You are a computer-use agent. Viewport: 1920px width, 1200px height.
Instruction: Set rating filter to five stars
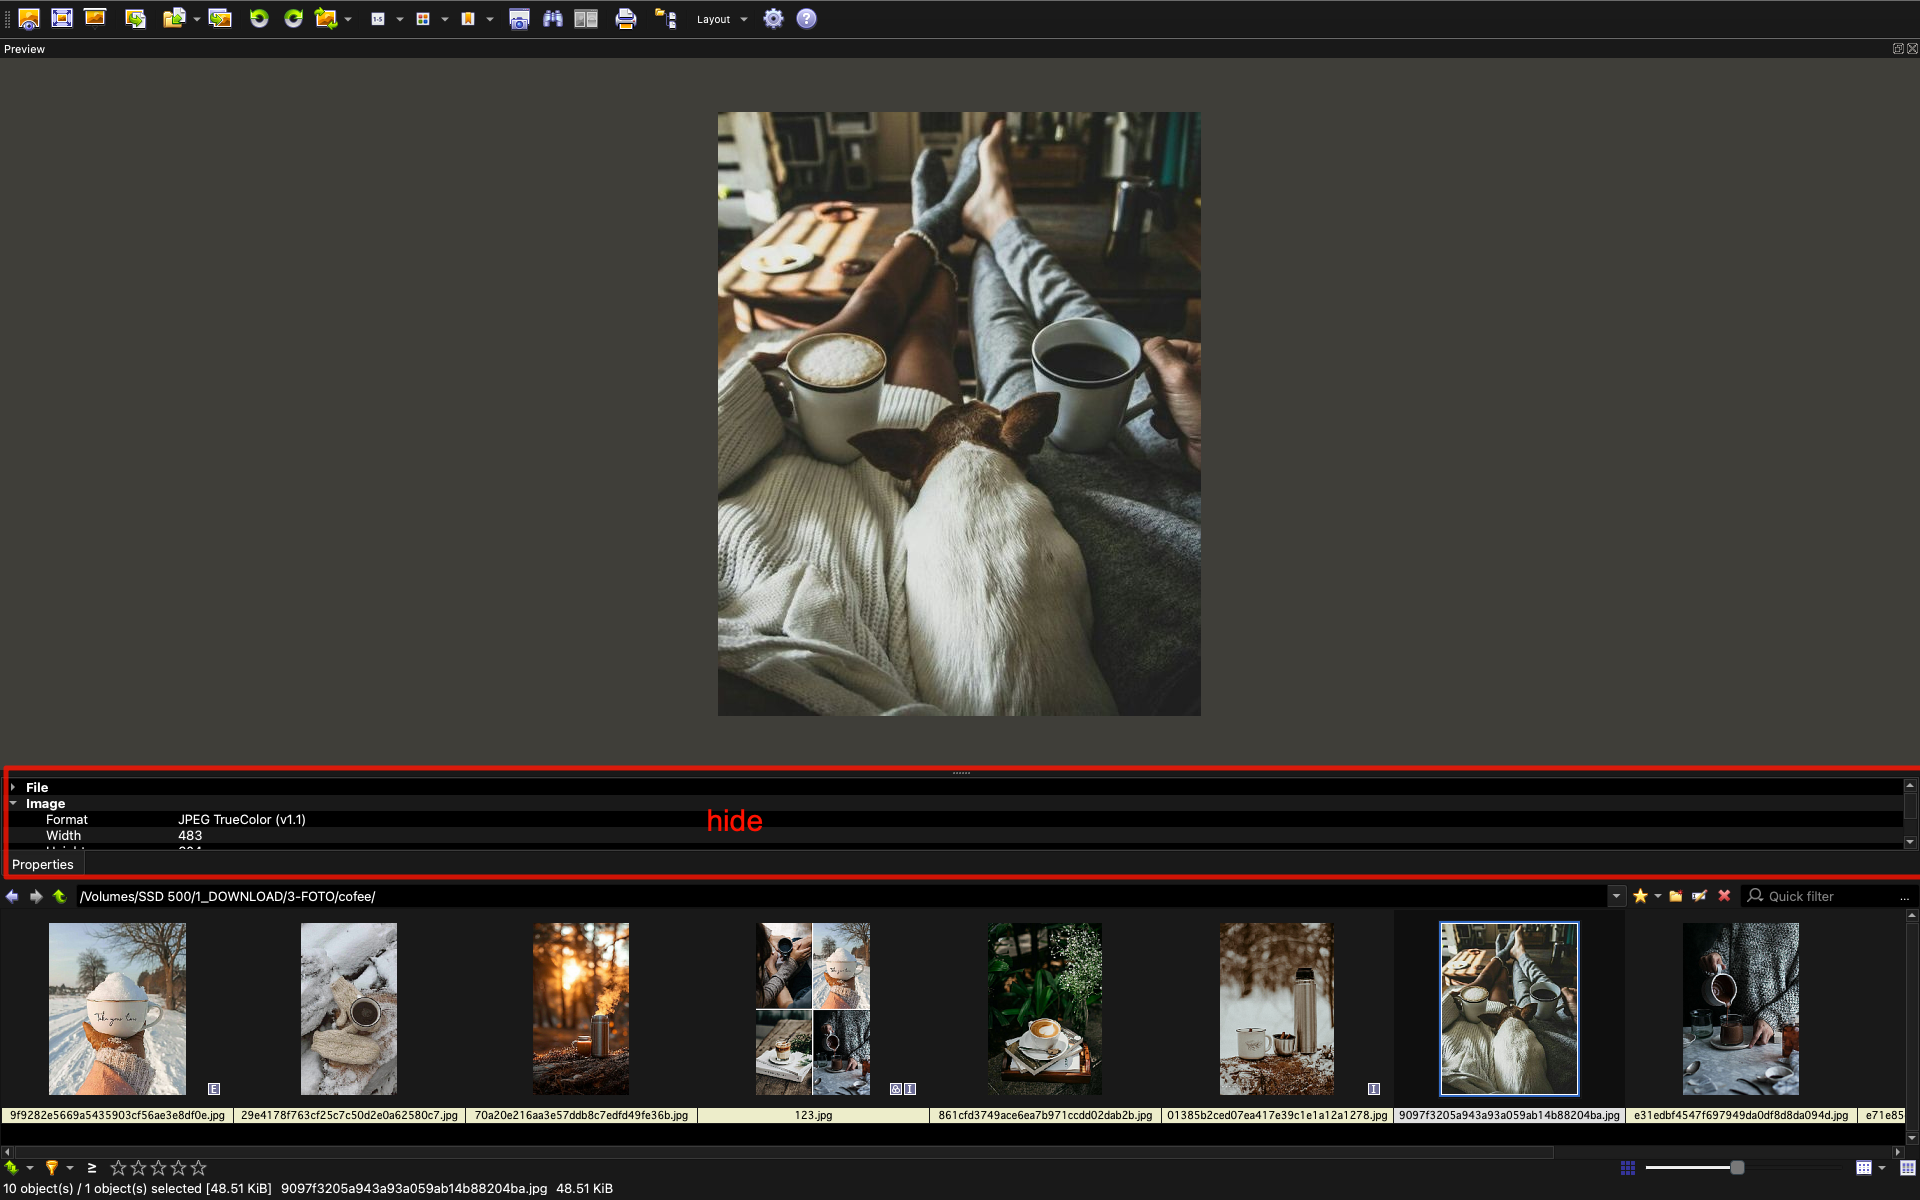pyautogui.click(x=198, y=1167)
